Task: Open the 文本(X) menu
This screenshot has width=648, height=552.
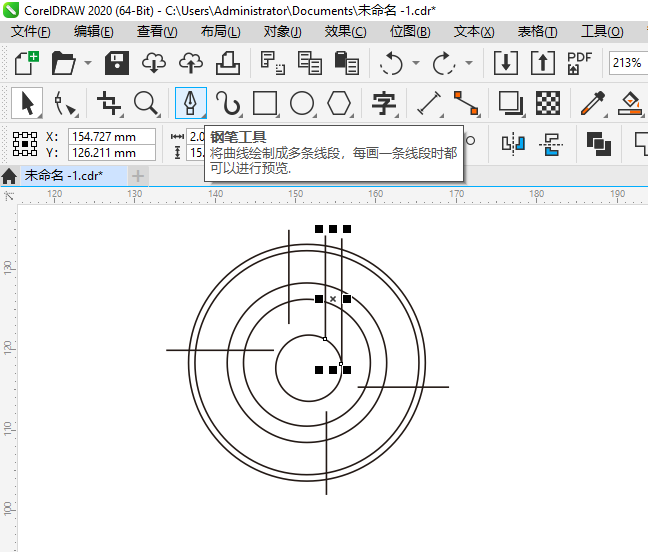Action: [x=474, y=31]
